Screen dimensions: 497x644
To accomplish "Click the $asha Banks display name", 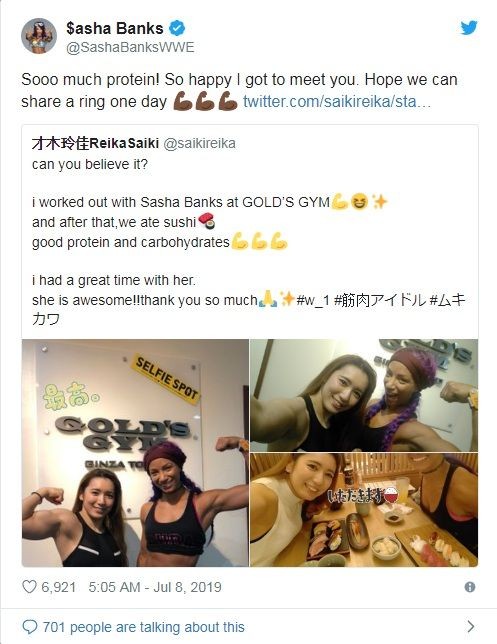I will click(x=115, y=28).
